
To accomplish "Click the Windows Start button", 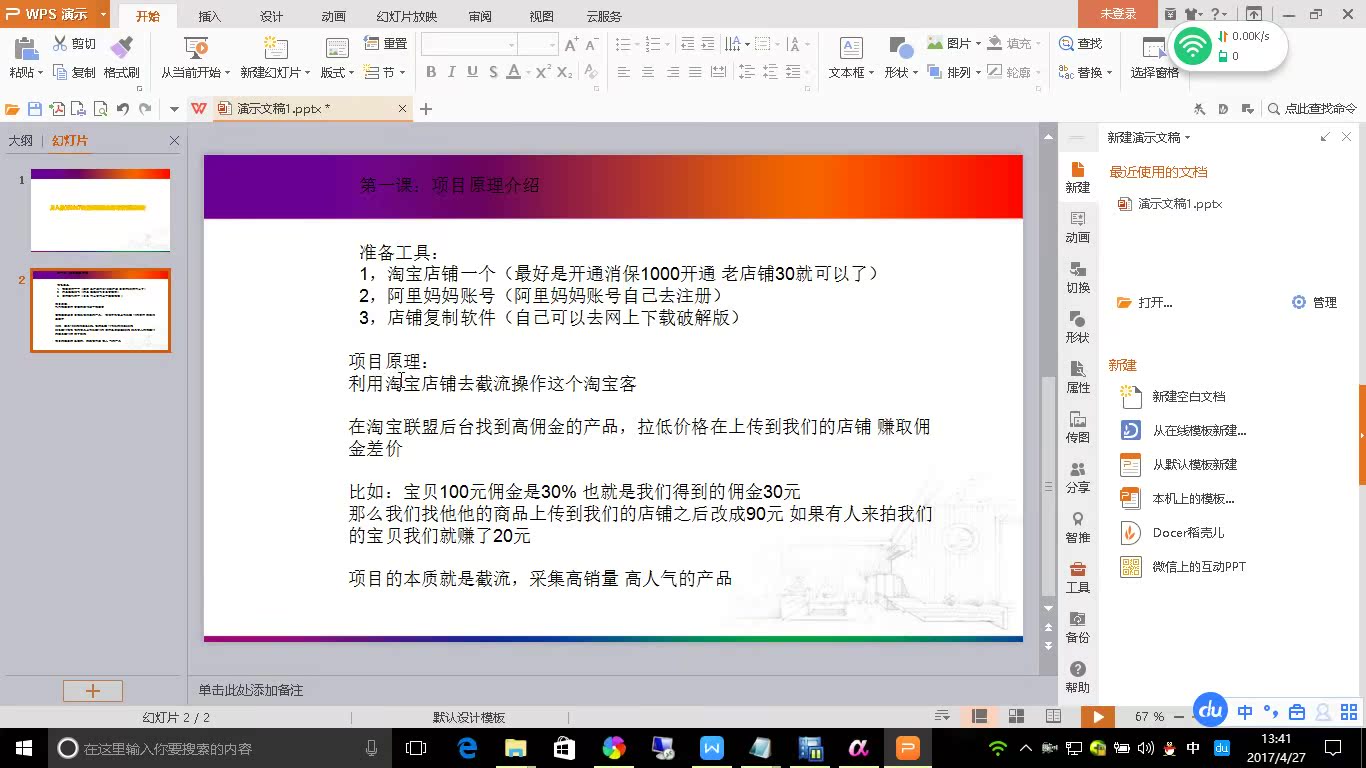I will point(22,747).
